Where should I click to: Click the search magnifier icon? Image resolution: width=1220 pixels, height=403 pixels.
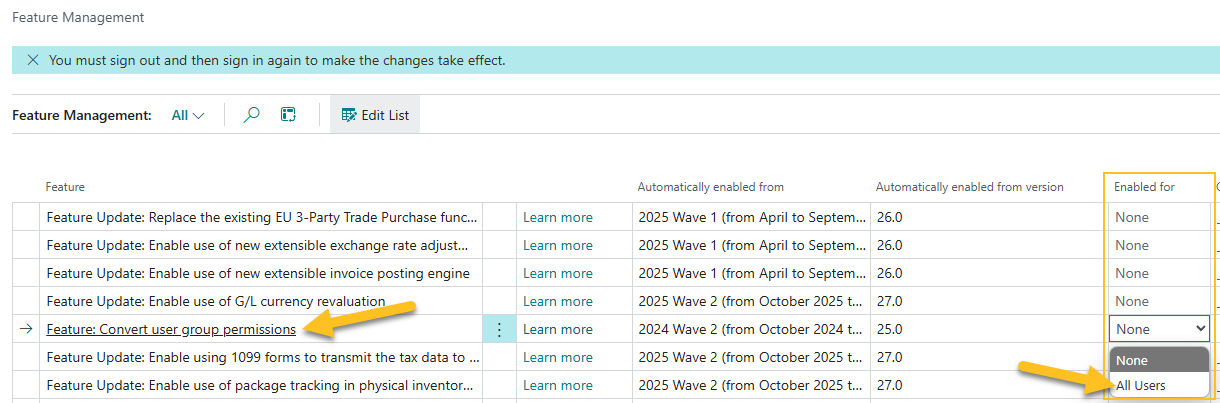252,115
